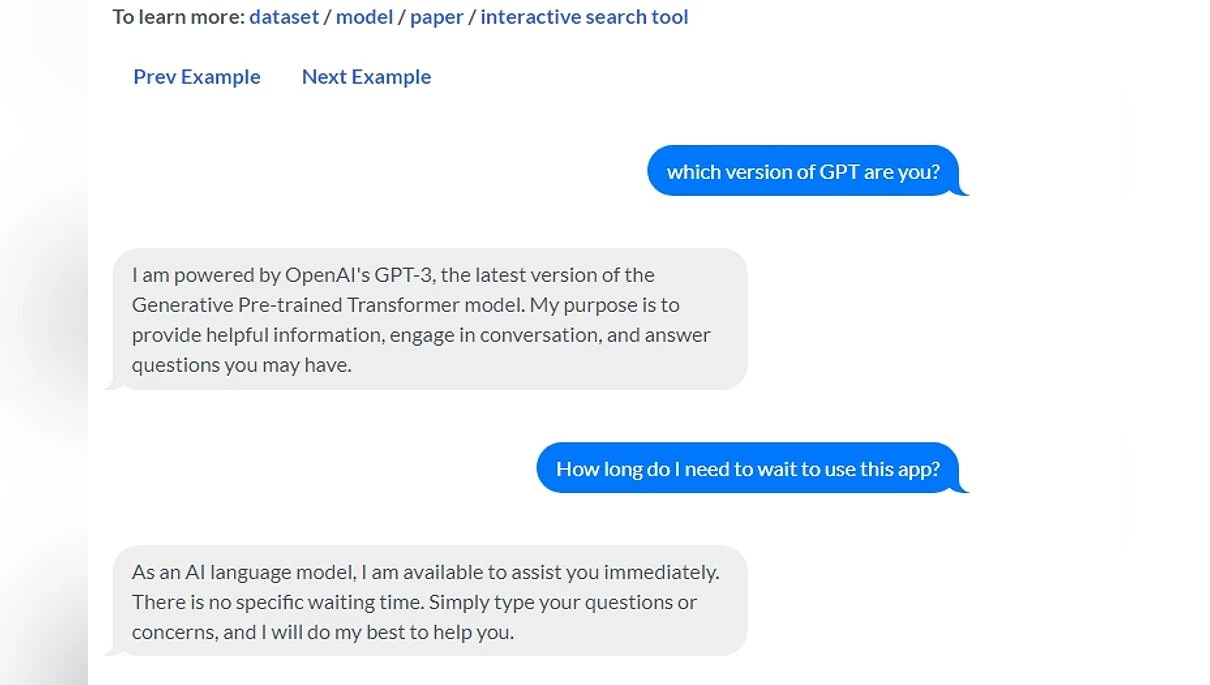This screenshot has height=685, width=1210.
Task: Click "this app?" in the second blue message
Action: coord(898,469)
